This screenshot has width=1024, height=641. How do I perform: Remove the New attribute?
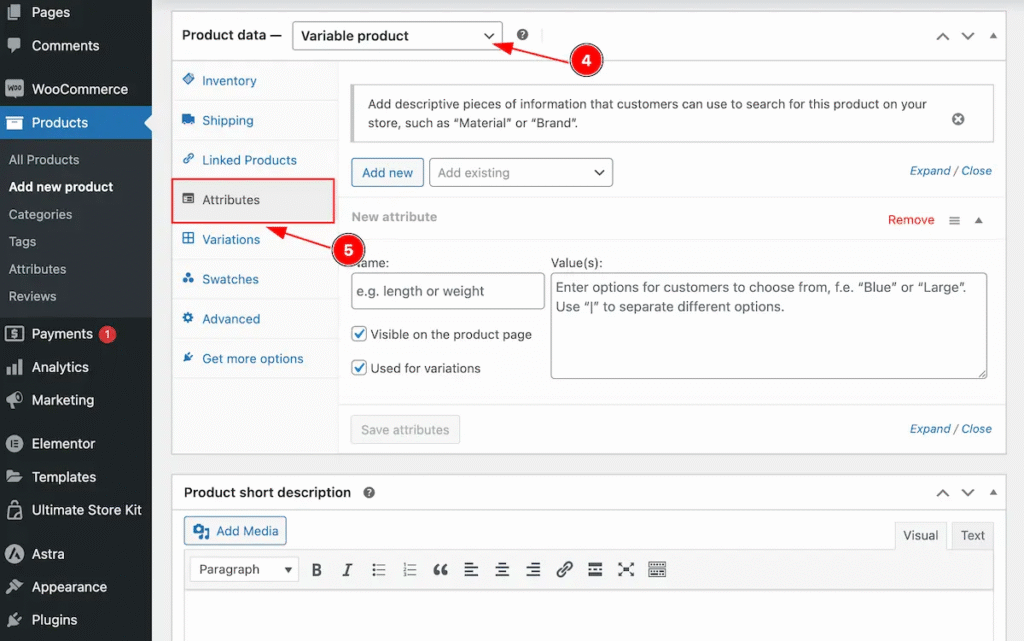coord(911,221)
